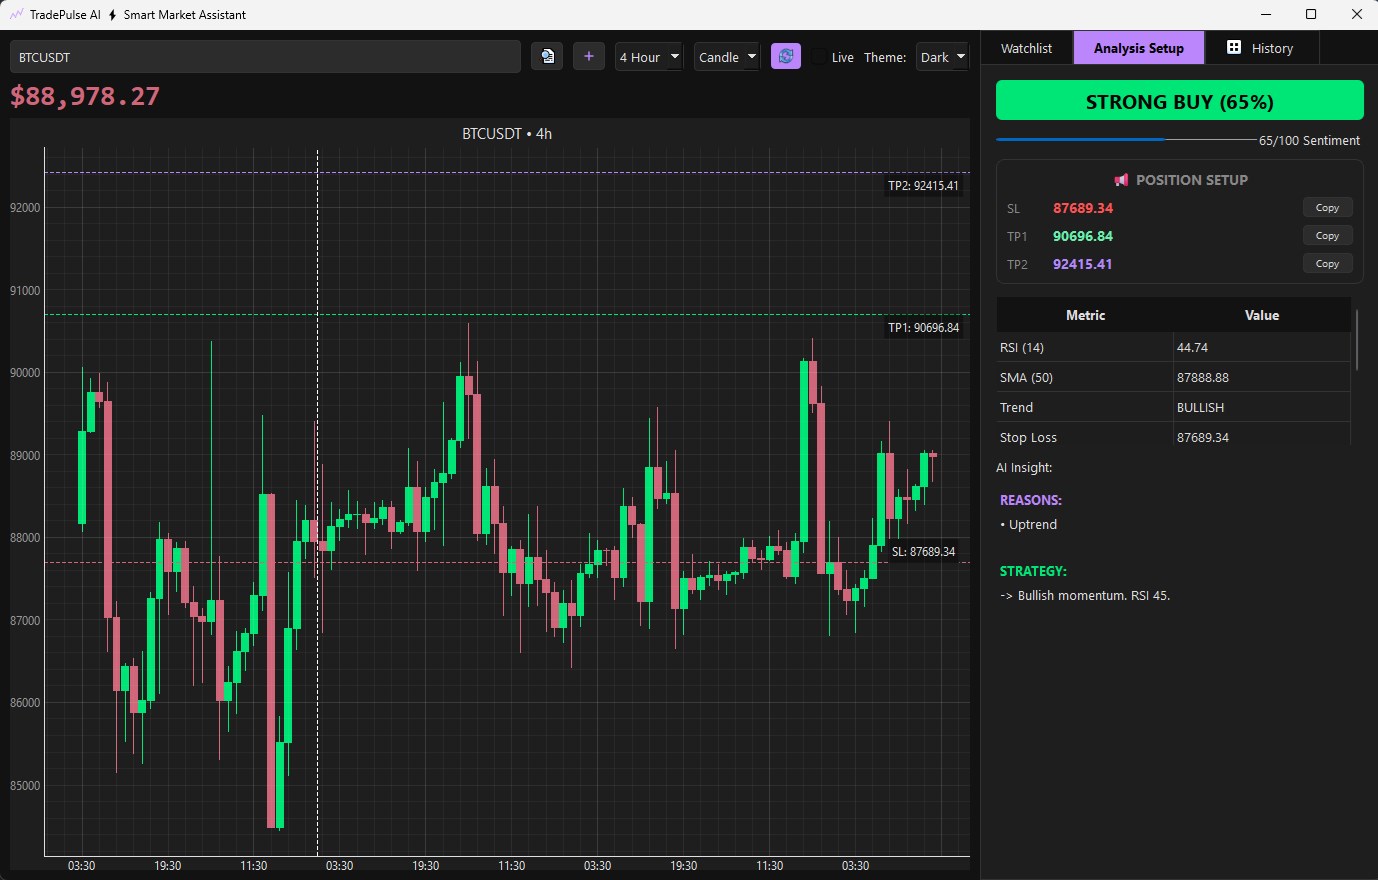Open the History tab
Image resolution: width=1378 pixels, height=880 pixels.
pos(1262,47)
